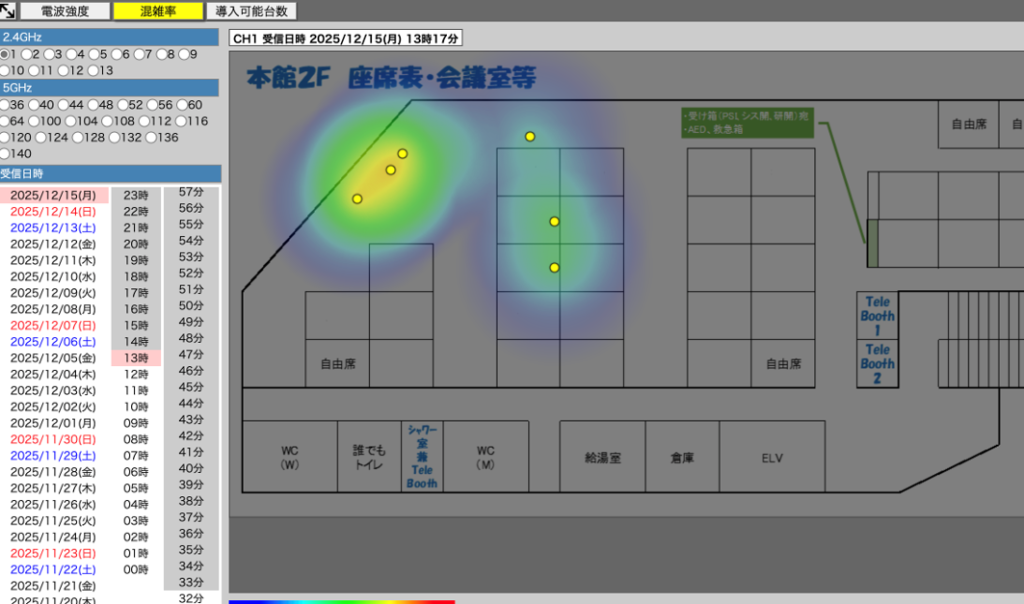The height and width of the screenshot is (604, 1024).
Task: Click the rainbow color legend bar
Action: coord(341,601)
